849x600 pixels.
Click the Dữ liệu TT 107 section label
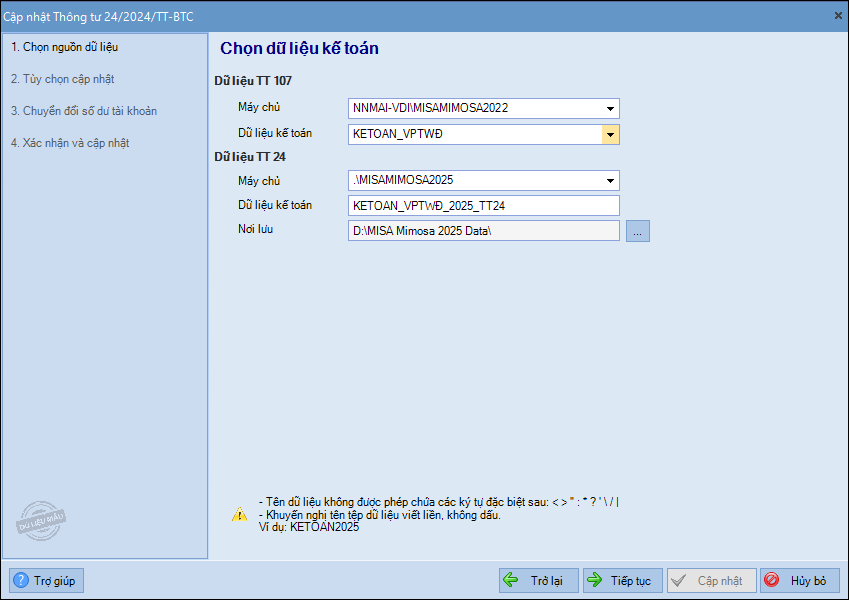[x=253, y=81]
